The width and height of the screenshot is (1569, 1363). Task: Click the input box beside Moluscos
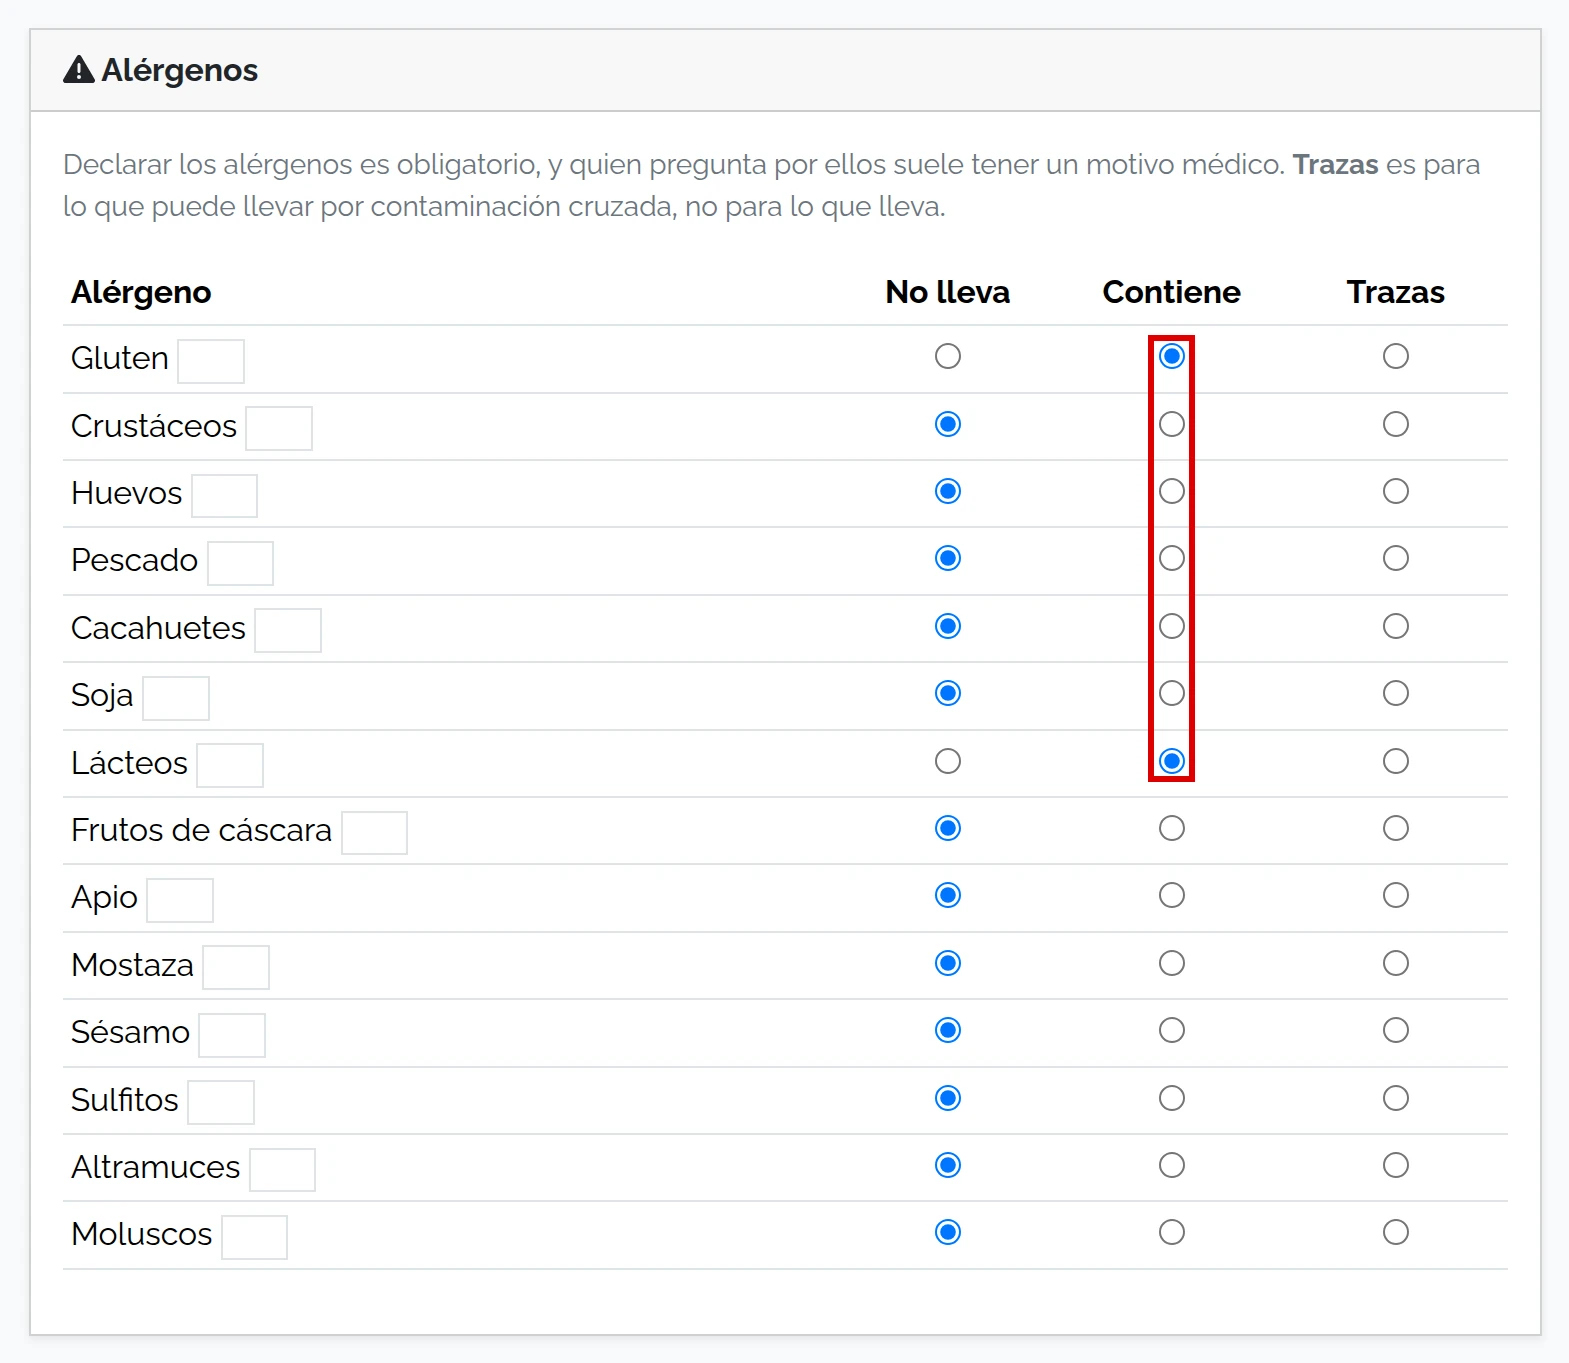[x=254, y=1237]
